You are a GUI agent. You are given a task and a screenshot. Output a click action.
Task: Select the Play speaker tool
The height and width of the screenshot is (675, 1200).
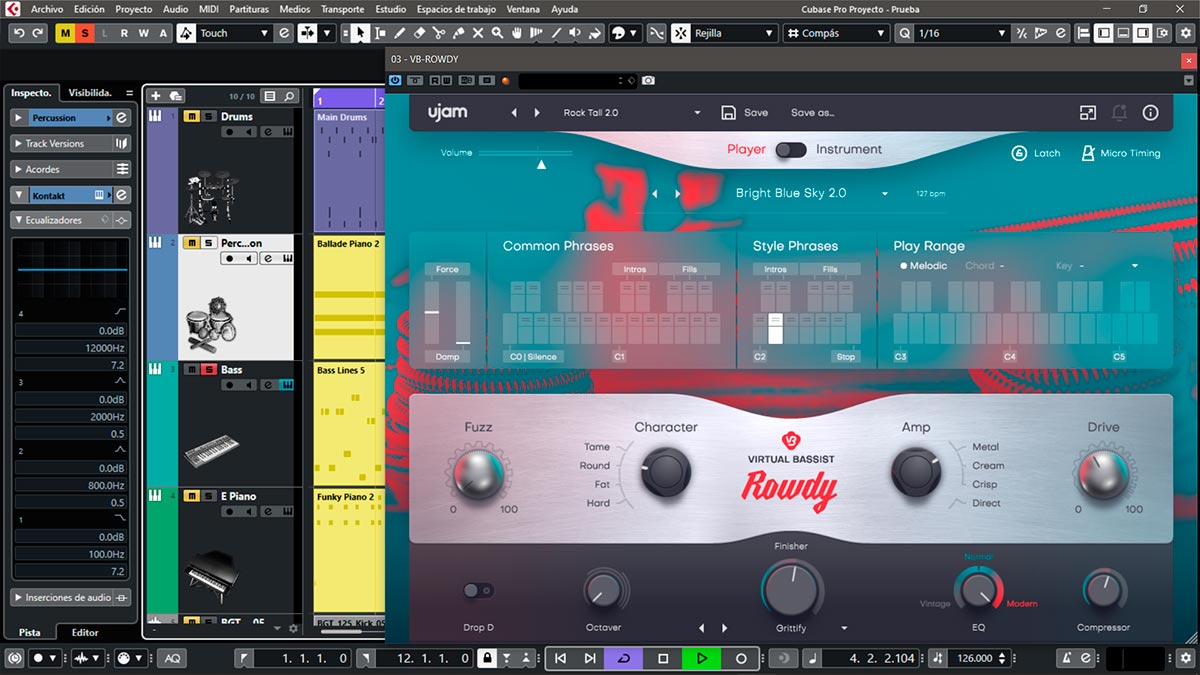(x=575, y=33)
